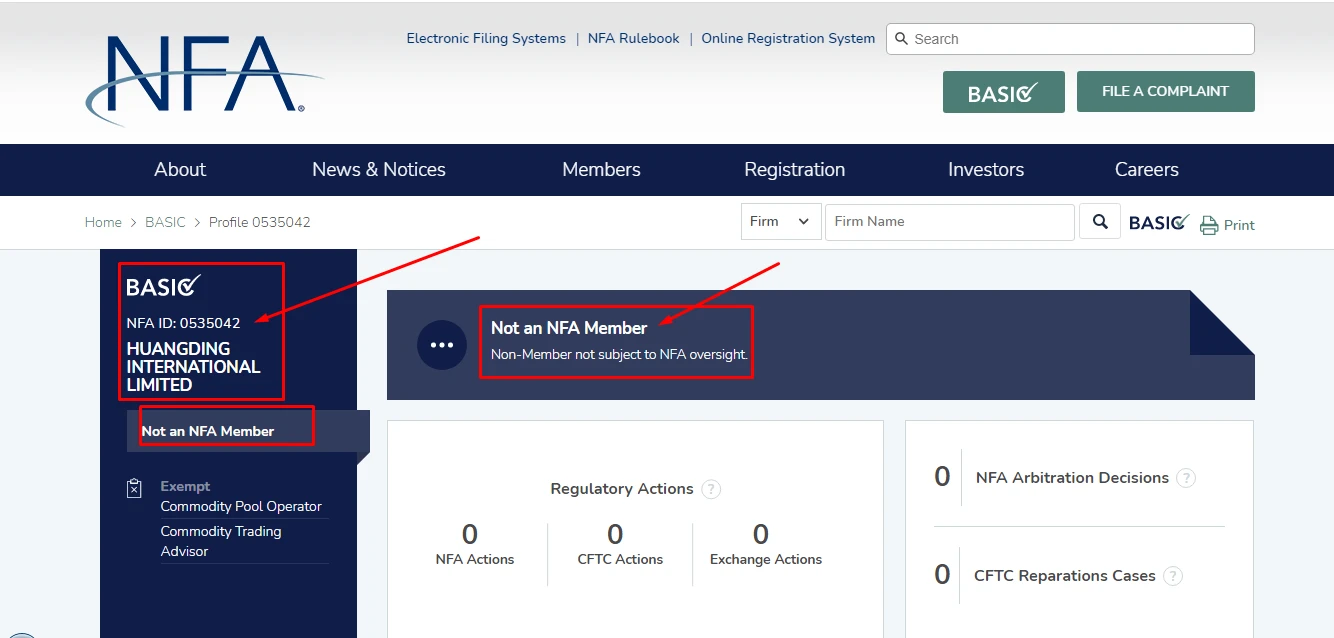Click the Exempt clipboard icon in sidebar
The height and width of the screenshot is (638, 1334).
pyautogui.click(x=135, y=488)
